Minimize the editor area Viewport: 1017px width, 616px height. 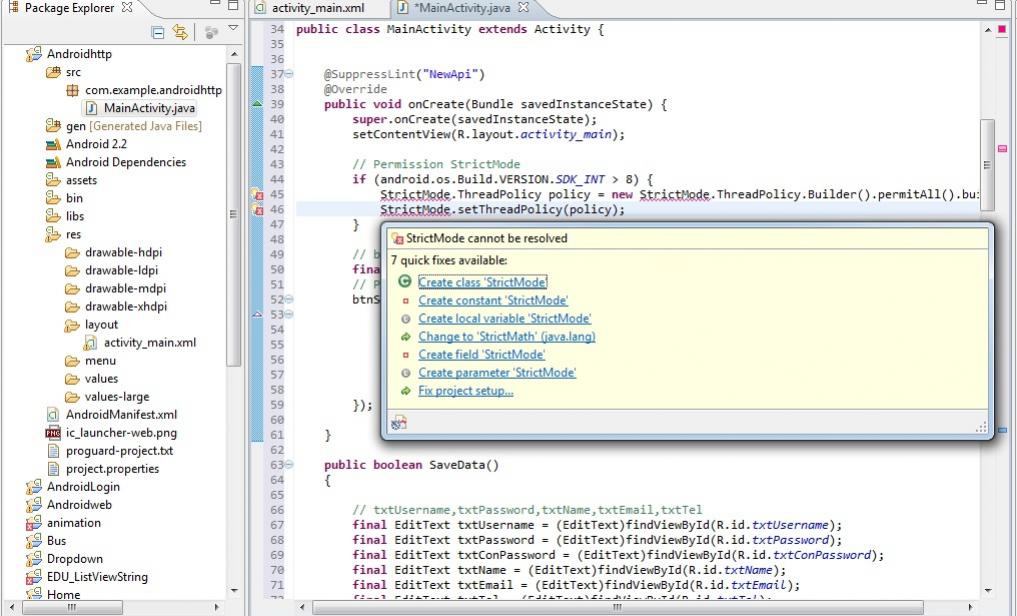point(982,4)
